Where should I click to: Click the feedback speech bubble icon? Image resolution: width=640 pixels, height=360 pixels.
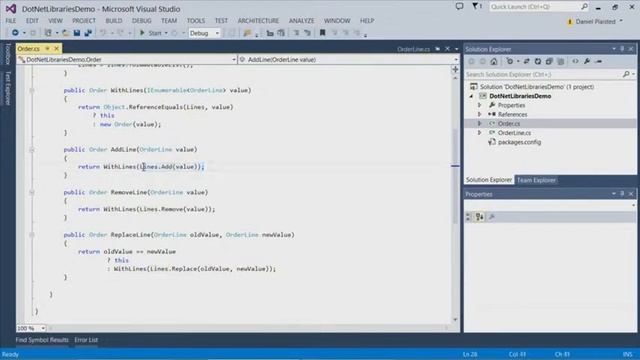(x=460, y=6)
